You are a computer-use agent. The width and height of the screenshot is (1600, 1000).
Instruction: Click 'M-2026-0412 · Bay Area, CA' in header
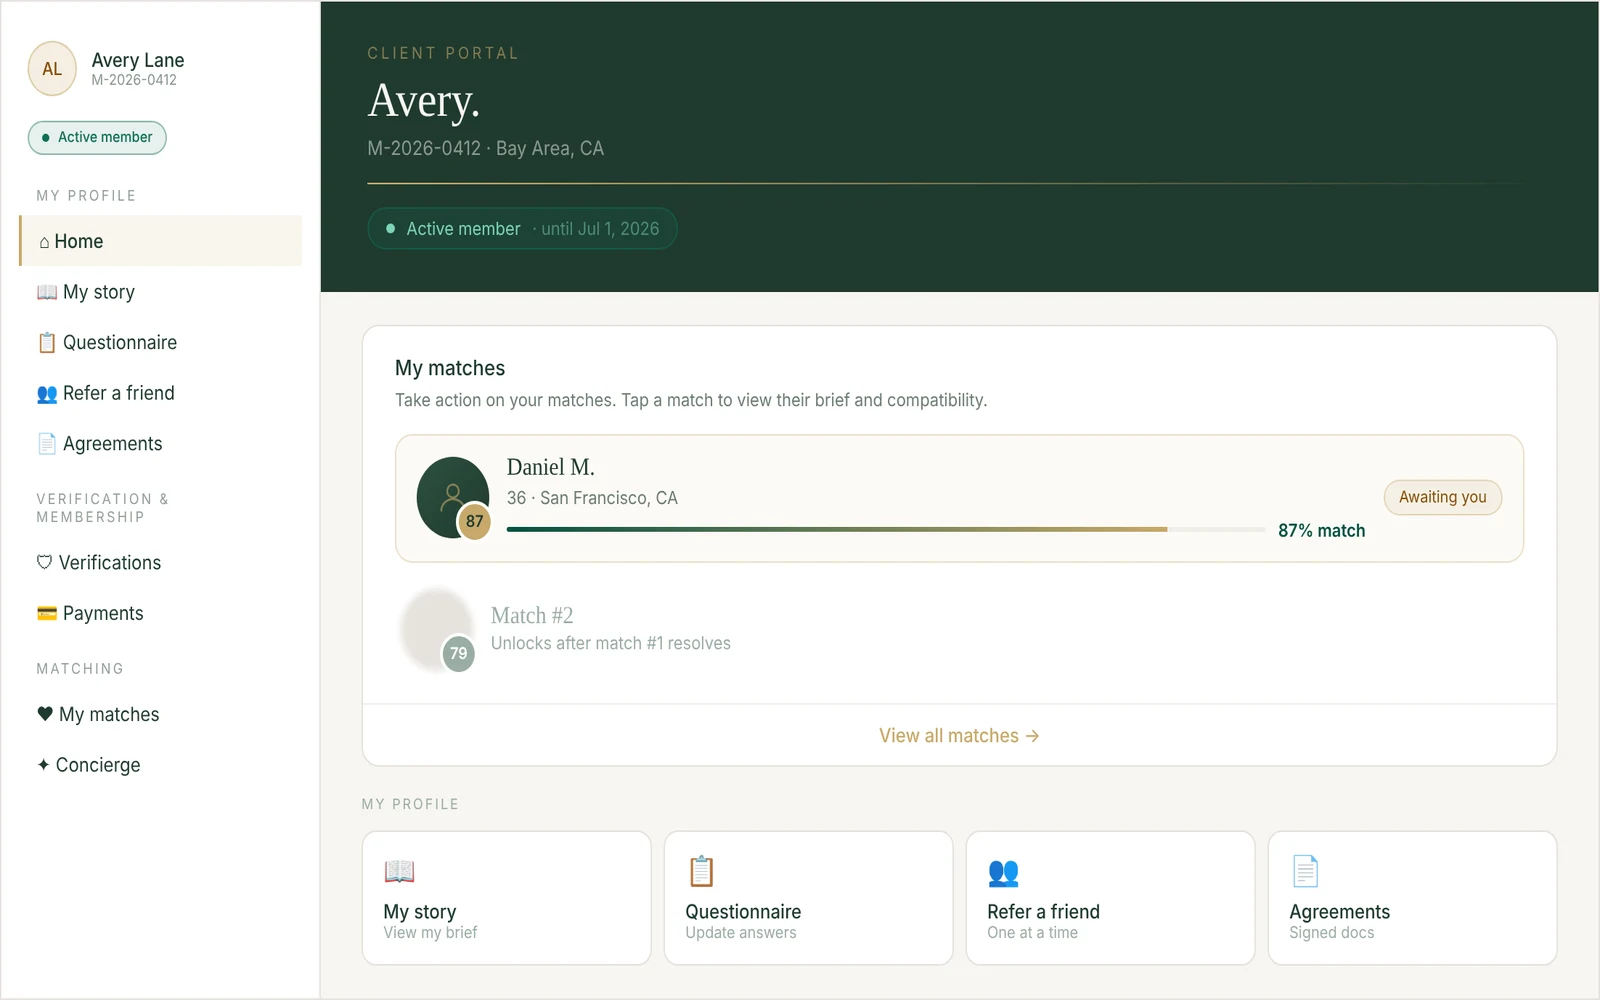[x=486, y=148]
